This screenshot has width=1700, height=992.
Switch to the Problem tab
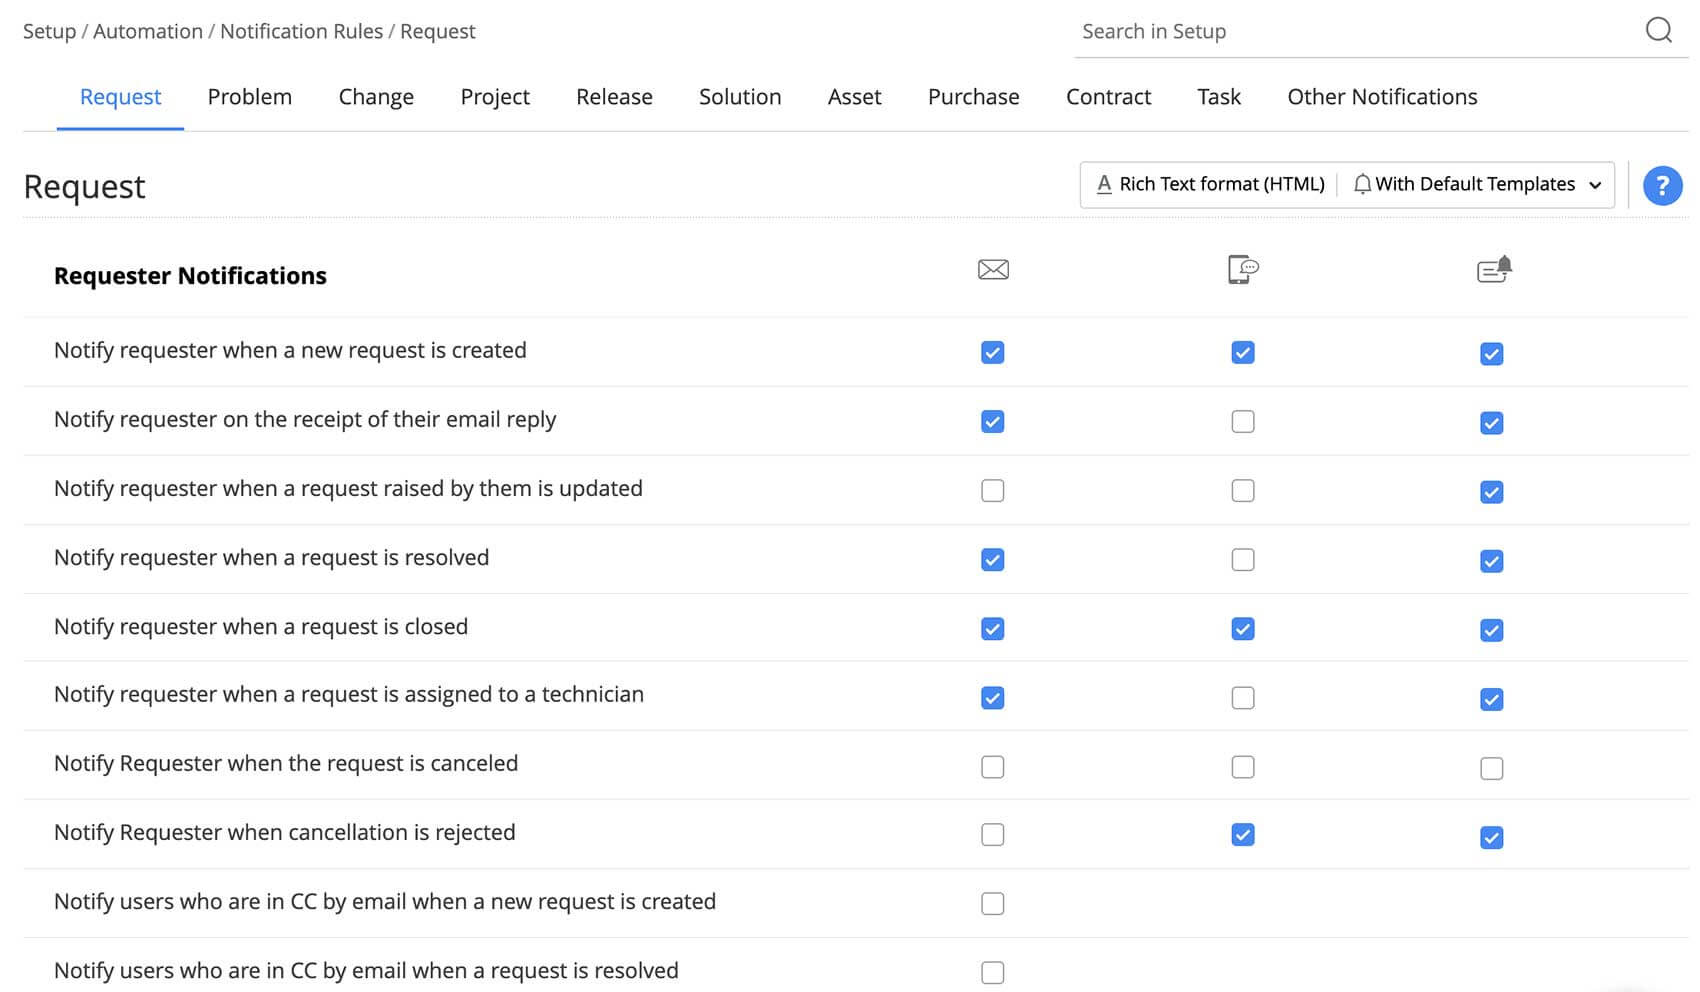click(250, 97)
